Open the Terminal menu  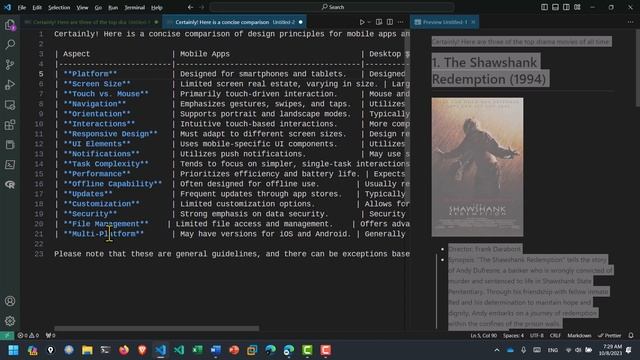[x=134, y=7]
